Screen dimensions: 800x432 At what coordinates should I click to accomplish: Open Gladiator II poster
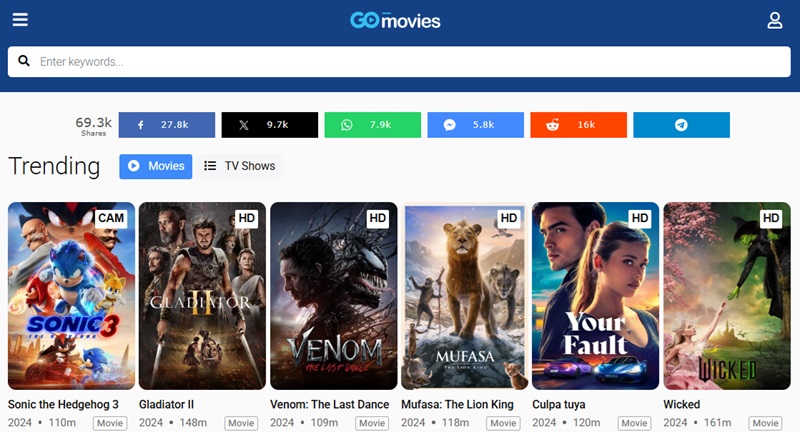pyautogui.click(x=202, y=296)
